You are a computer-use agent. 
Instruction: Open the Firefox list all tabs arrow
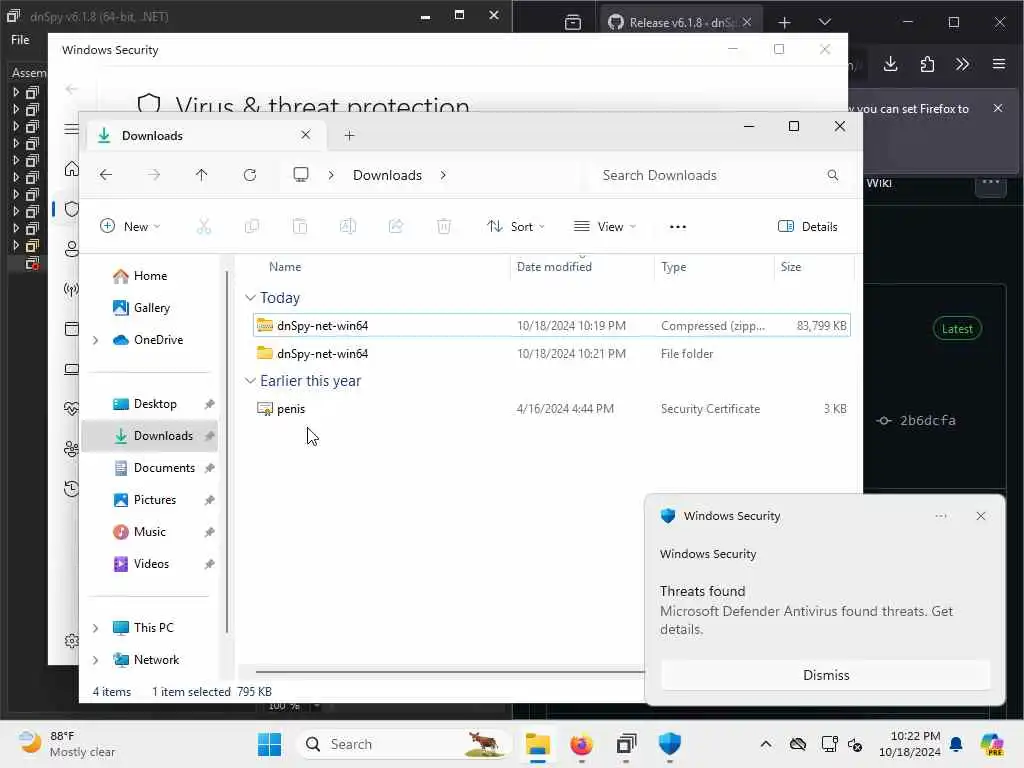click(x=825, y=22)
